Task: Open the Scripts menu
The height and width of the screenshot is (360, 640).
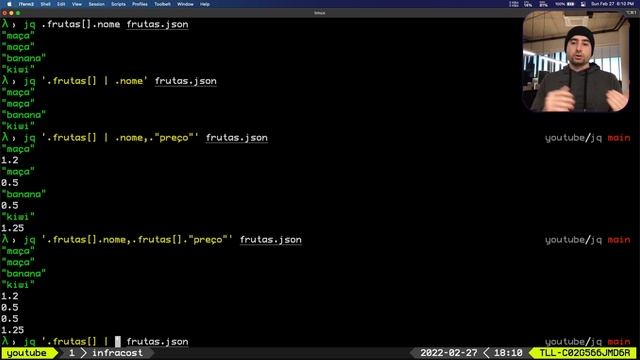Action: 118,4
